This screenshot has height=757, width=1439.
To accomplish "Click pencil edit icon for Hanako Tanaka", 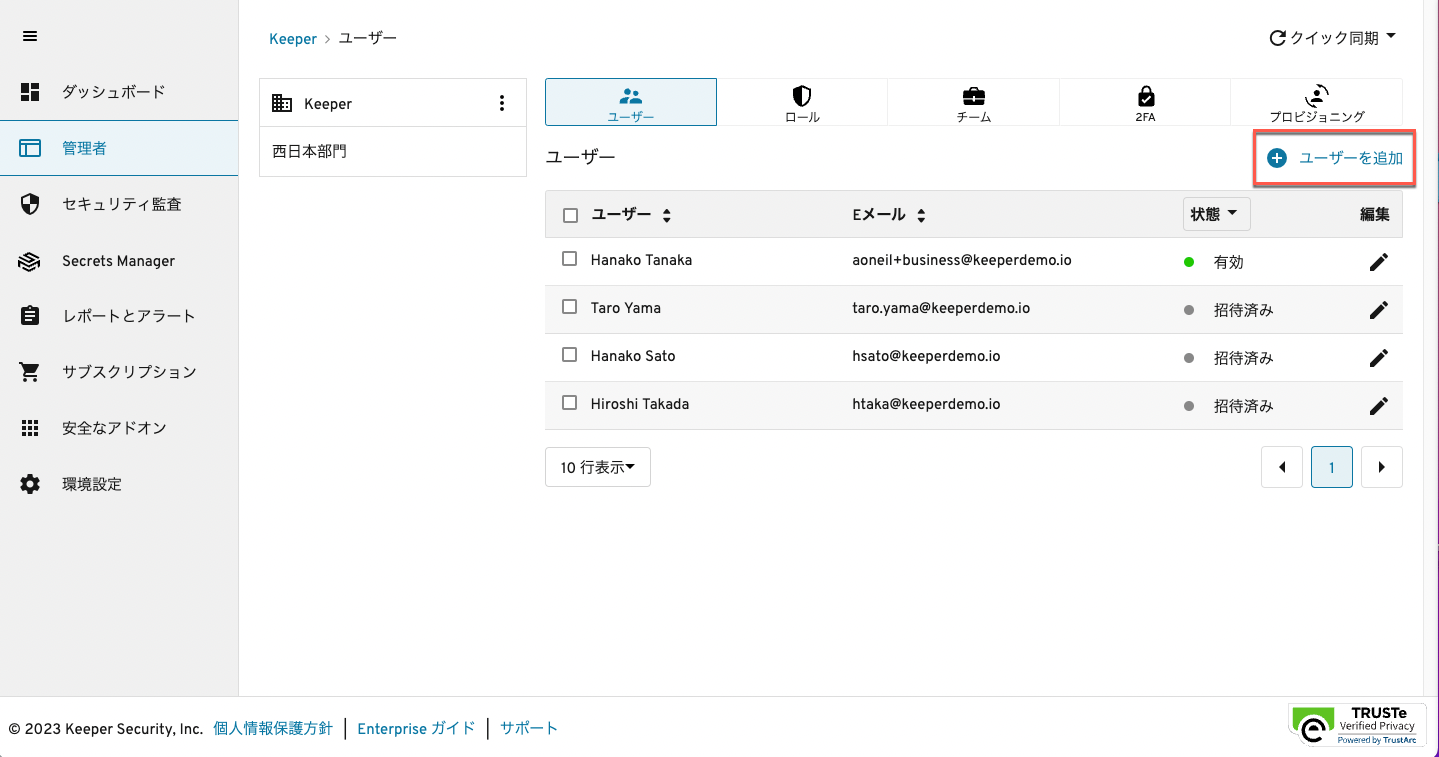I will pyautogui.click(x=1378, y=262).
